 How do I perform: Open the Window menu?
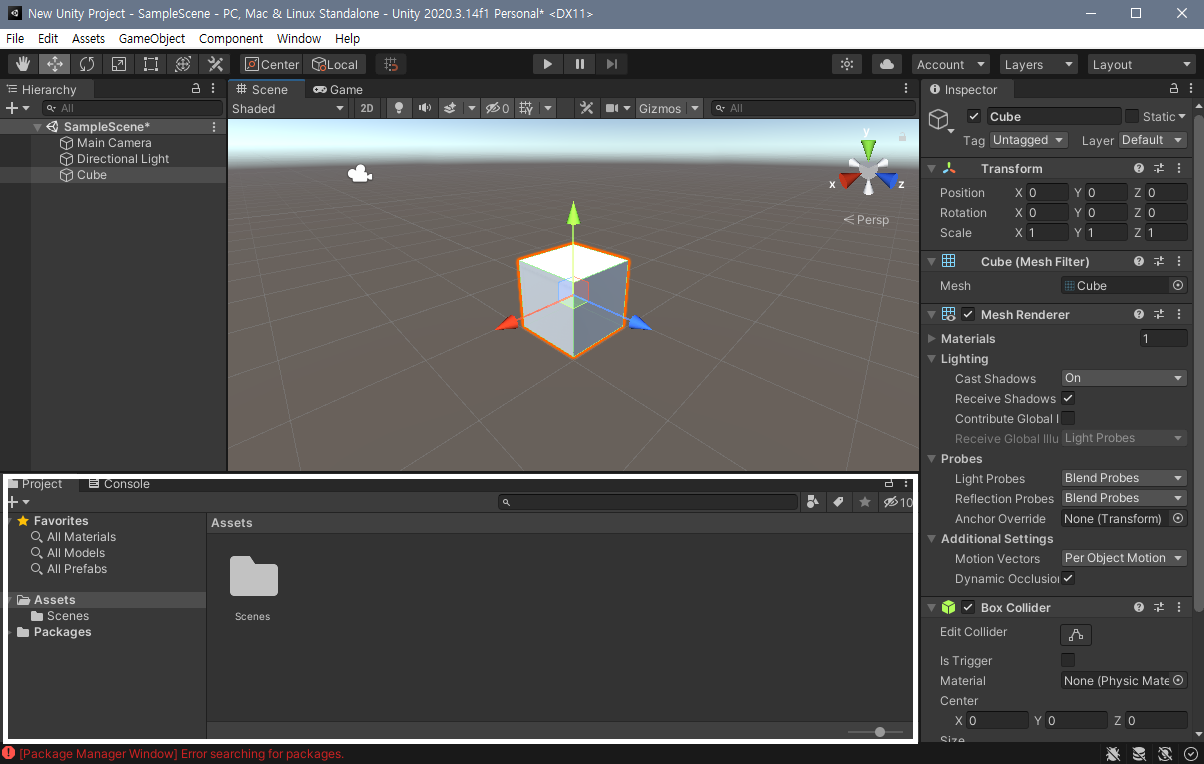click(x=299, y=38)
